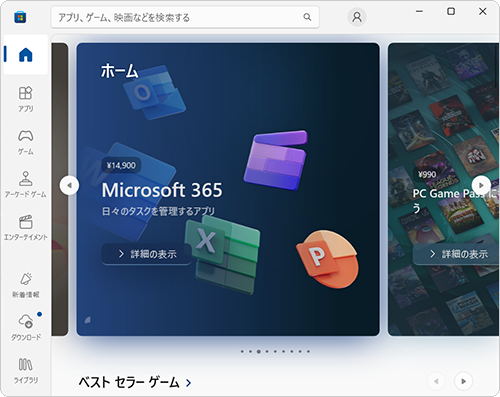This screenshot has width=500, height=397.
Task: Open the Home tab in sidebar
Action: 26,55
